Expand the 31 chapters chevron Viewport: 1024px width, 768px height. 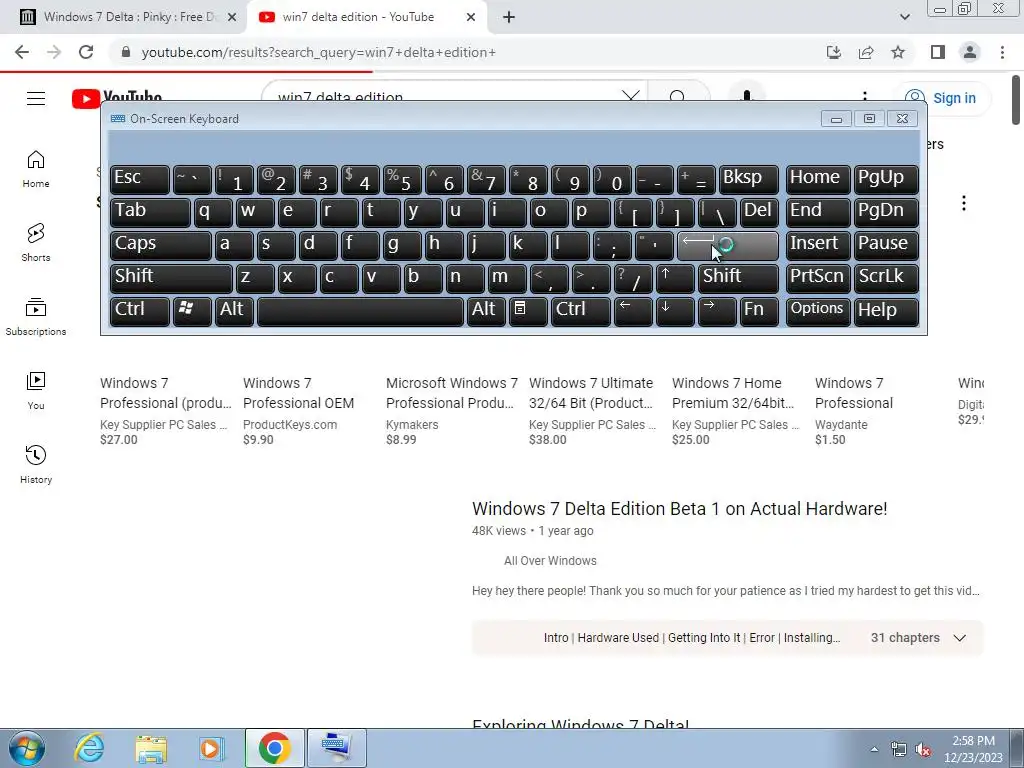coord(959,638)
